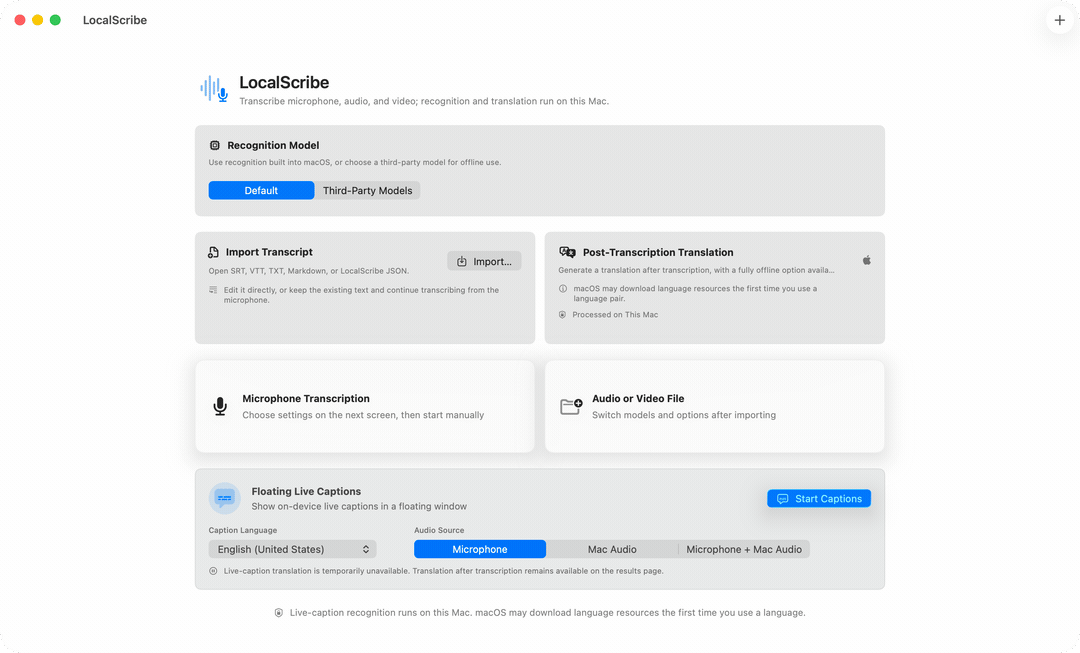Click the Import Transcript document icon

click(214, 252)
